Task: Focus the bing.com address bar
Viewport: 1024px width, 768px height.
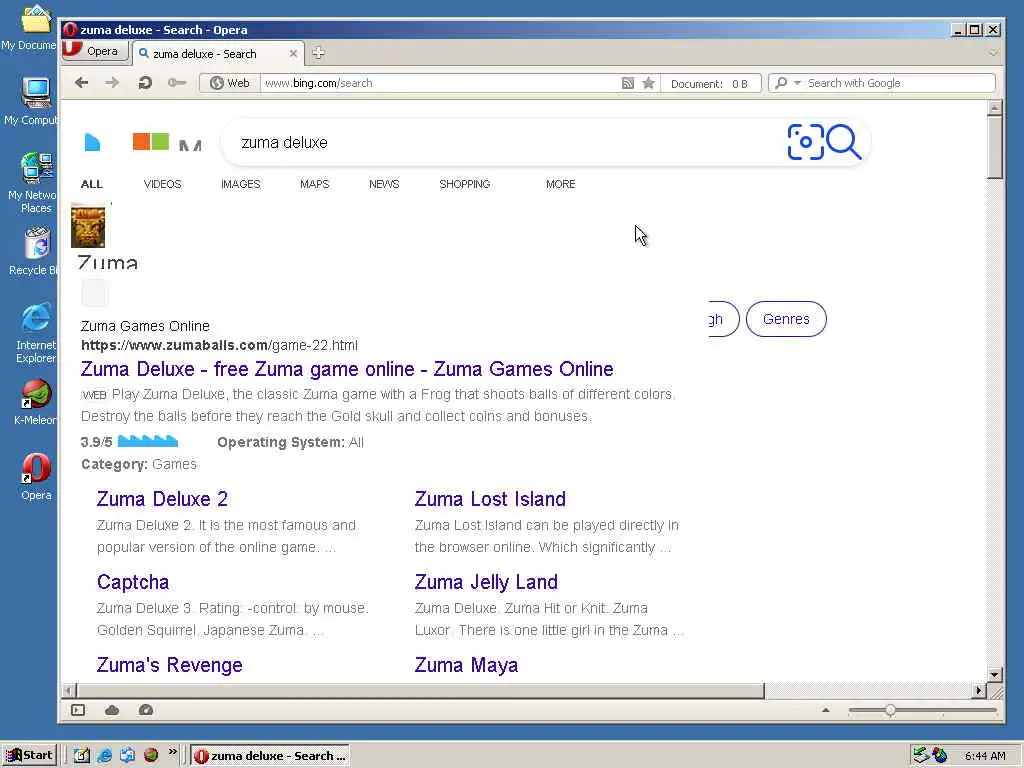Action: tap(439, 83)
